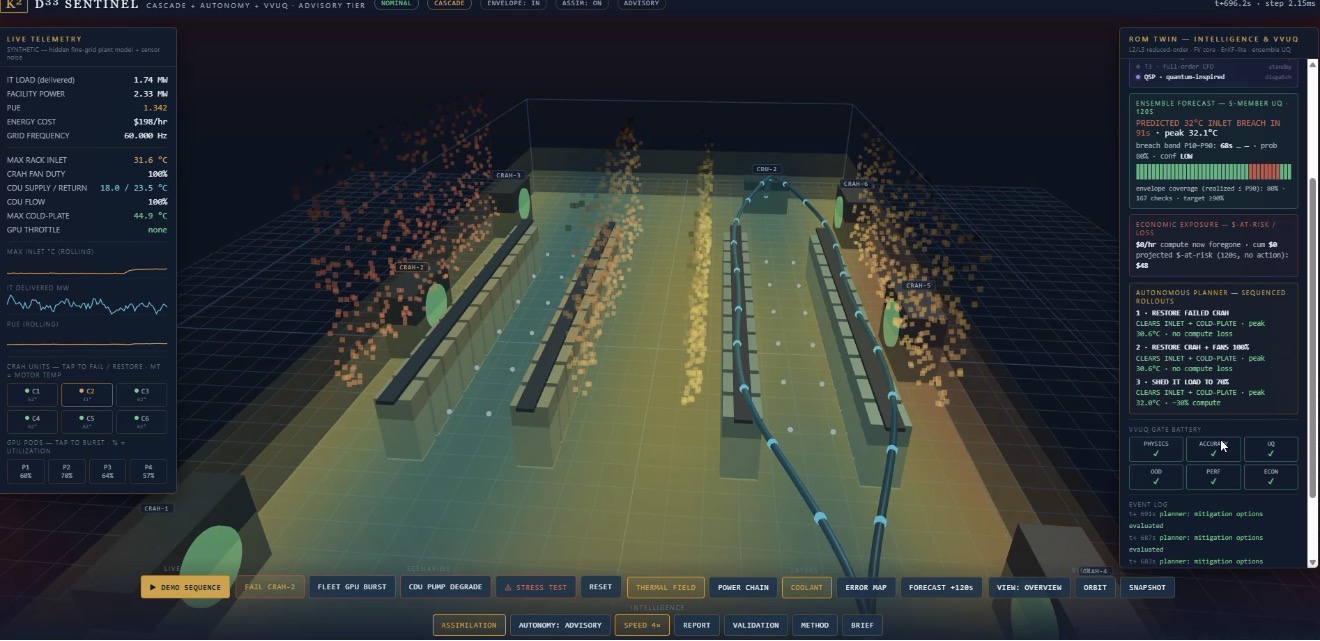Burst GPU pod P2 at 78%
The height and width of the screenshot is (641, 1320).
pyautogui.click(x=67, y=471)
